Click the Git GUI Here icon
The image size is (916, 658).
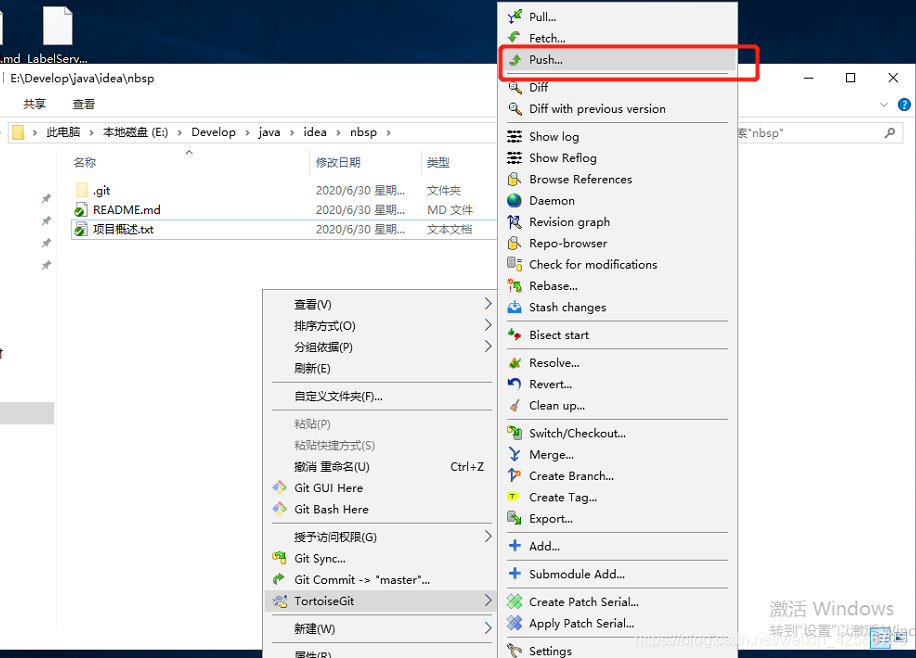coord(280,487)
